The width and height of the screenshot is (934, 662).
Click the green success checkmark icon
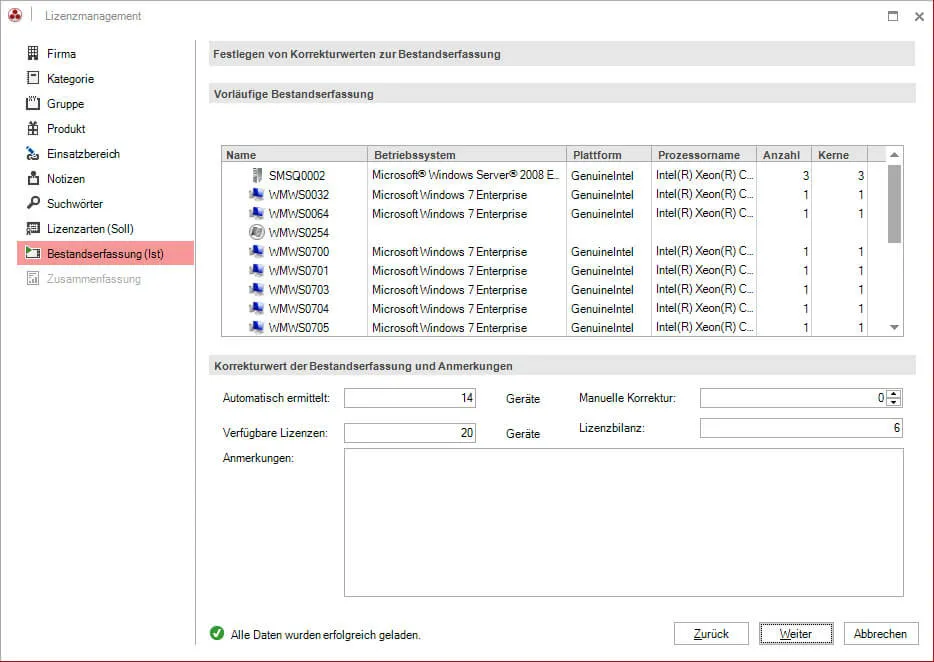tap(217, 633)
